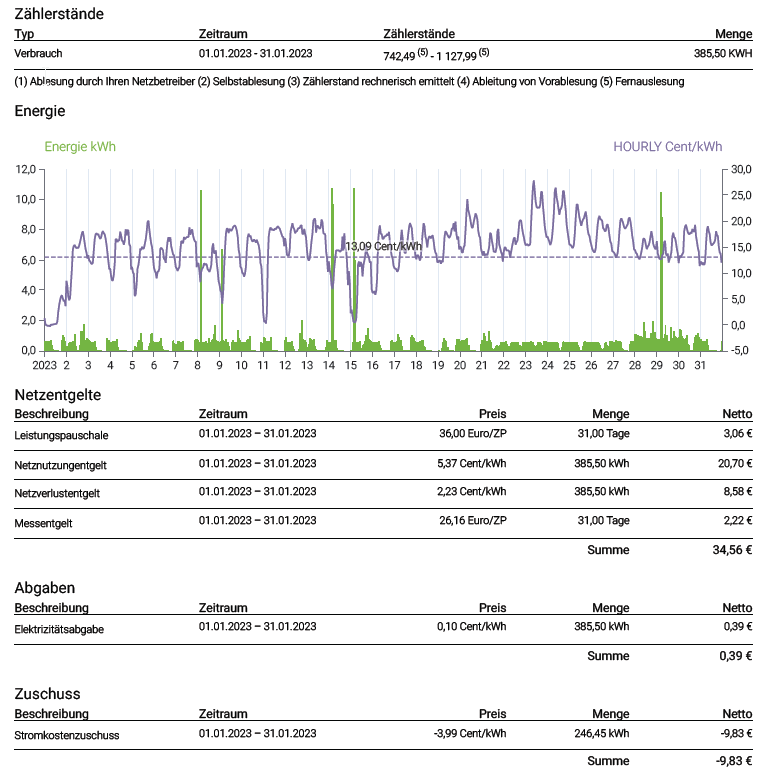
Task: Click the Messentgelt row label
Action: pos(43,523)
